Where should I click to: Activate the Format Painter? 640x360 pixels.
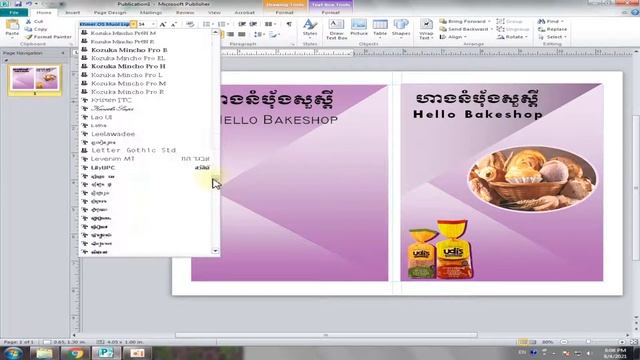[48, 37]
